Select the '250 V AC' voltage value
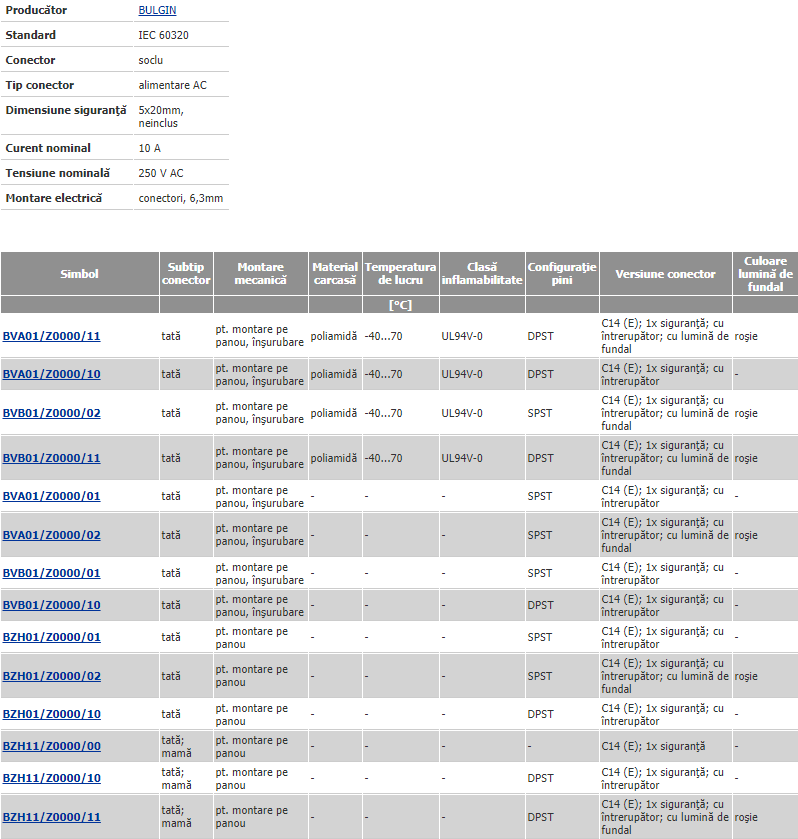The image size is (798, 839). pos(161,173)
